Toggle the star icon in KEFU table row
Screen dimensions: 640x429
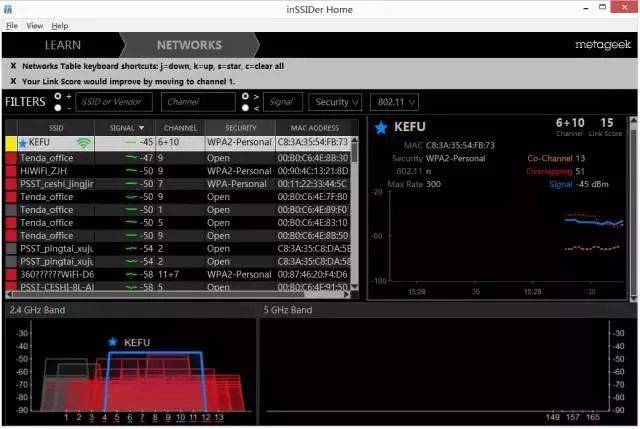23,143
